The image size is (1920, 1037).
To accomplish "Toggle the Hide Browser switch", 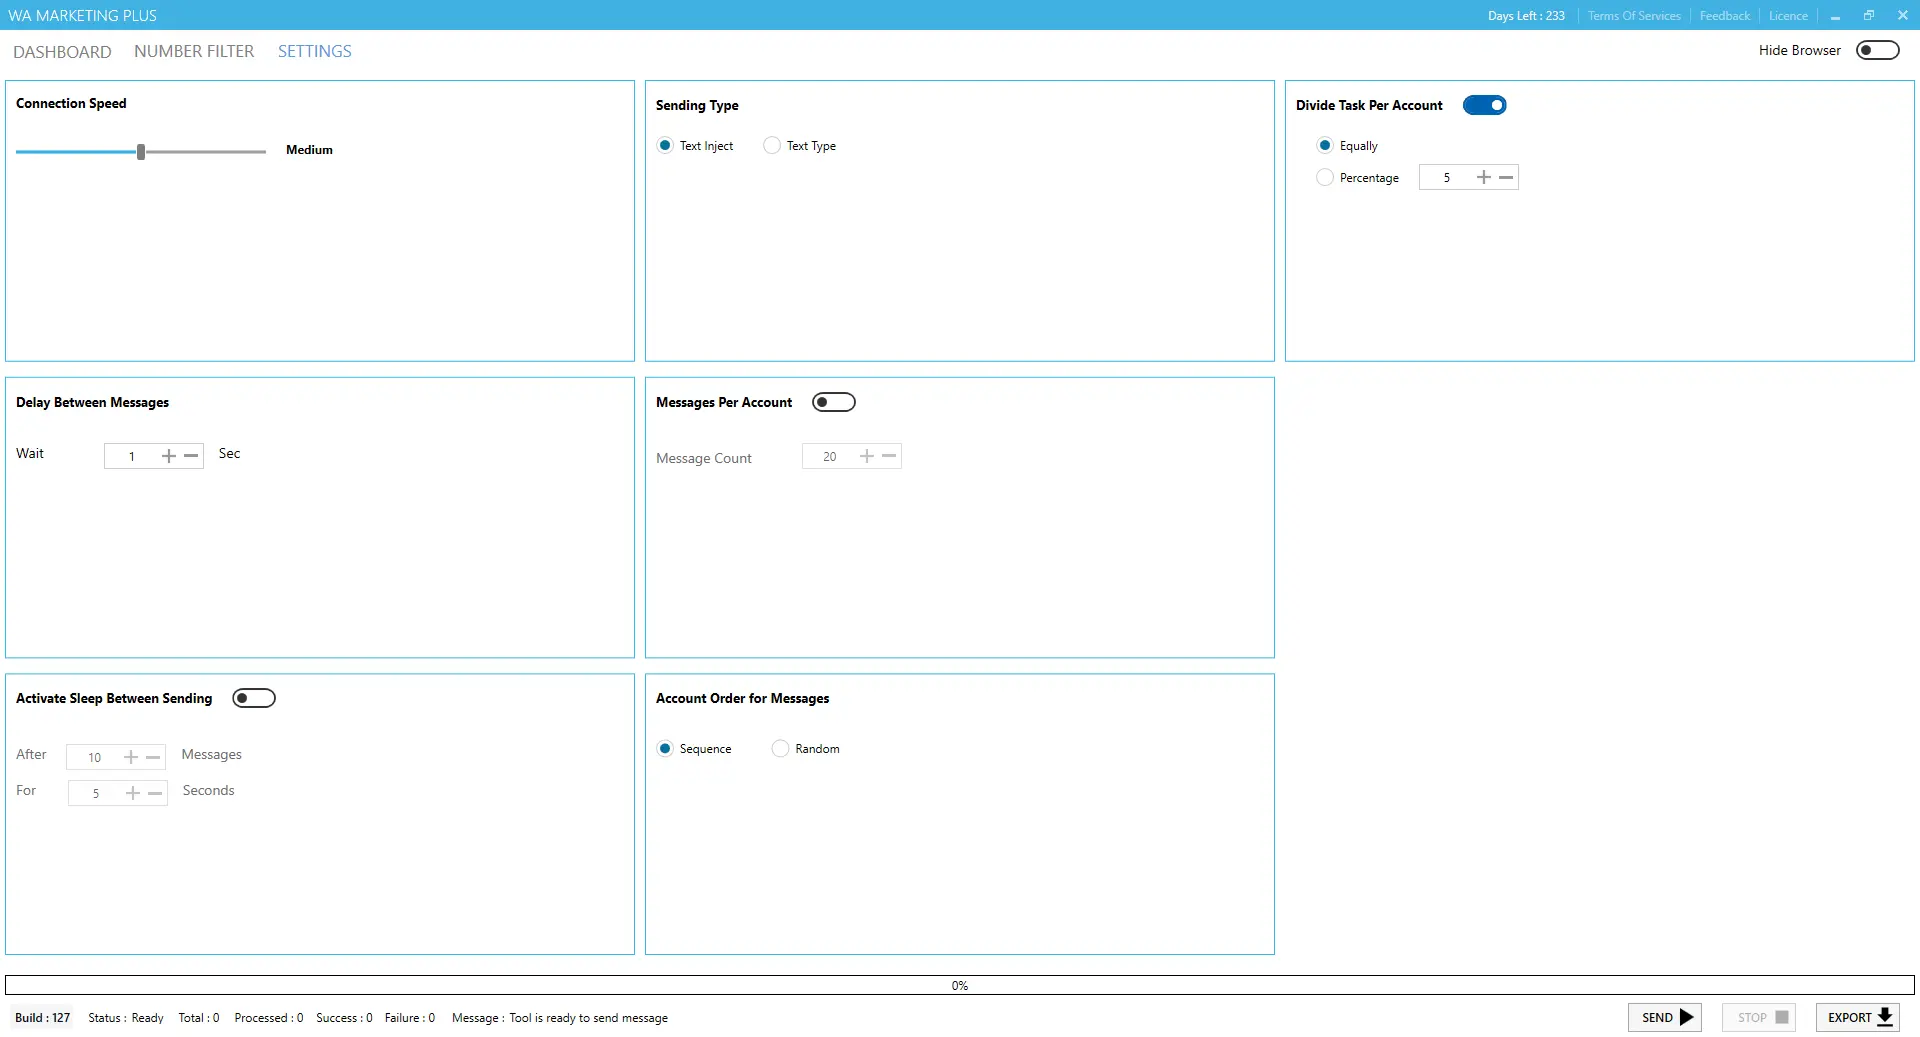I will click(x=1877, y=50).
